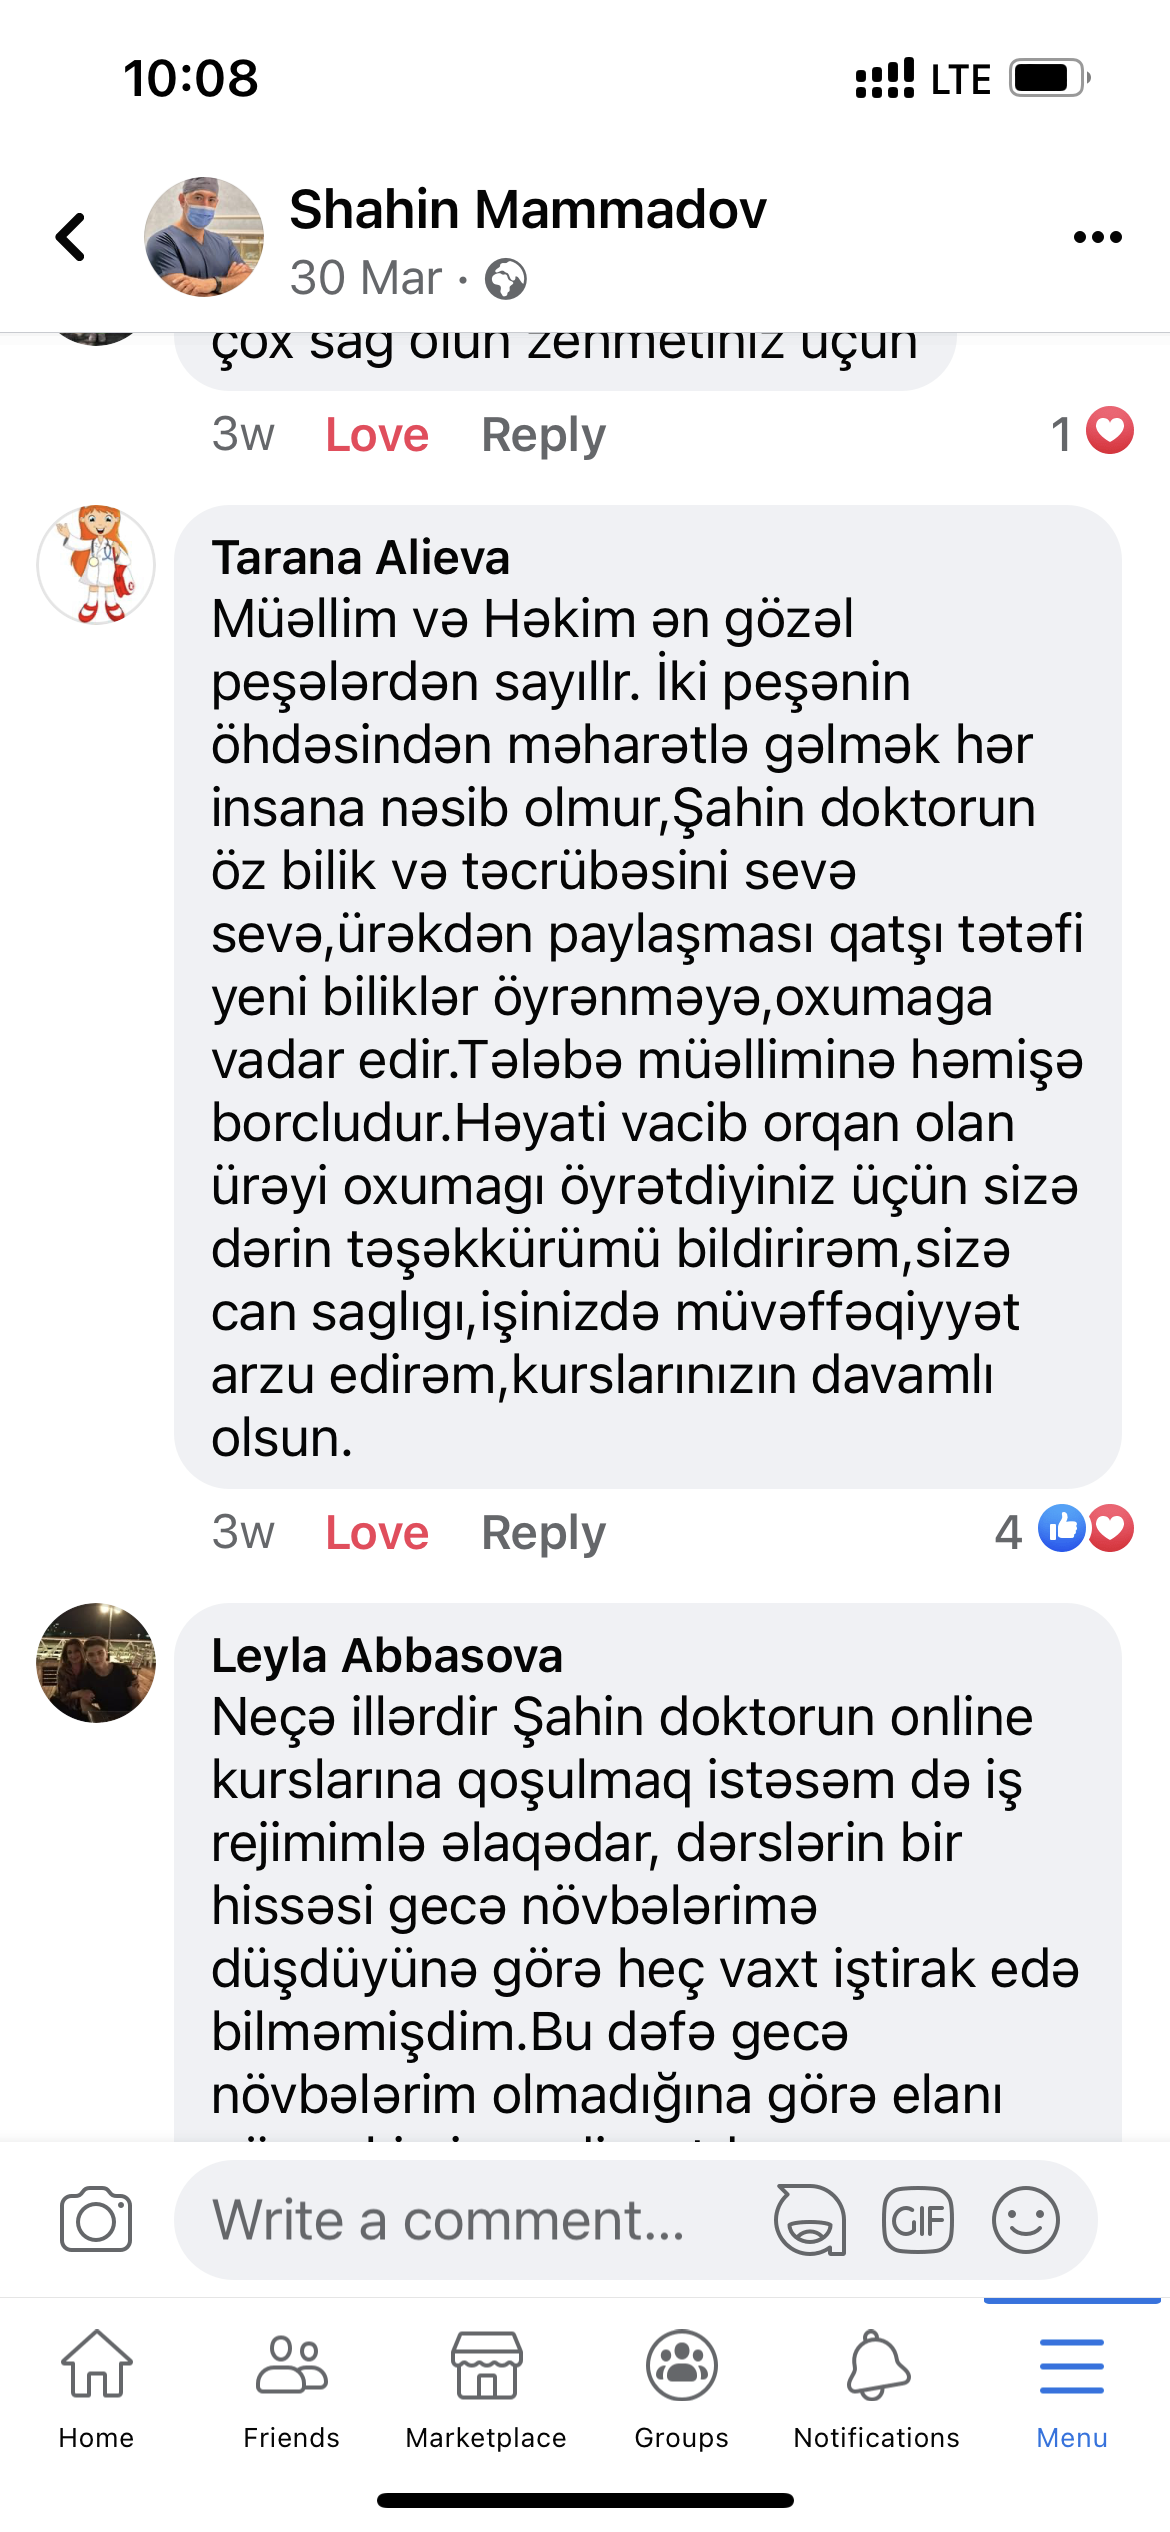Screen dimensions: 1170x2532
Task: Open Leyla Abbasova's profile name link
Action: point(387,1655)
